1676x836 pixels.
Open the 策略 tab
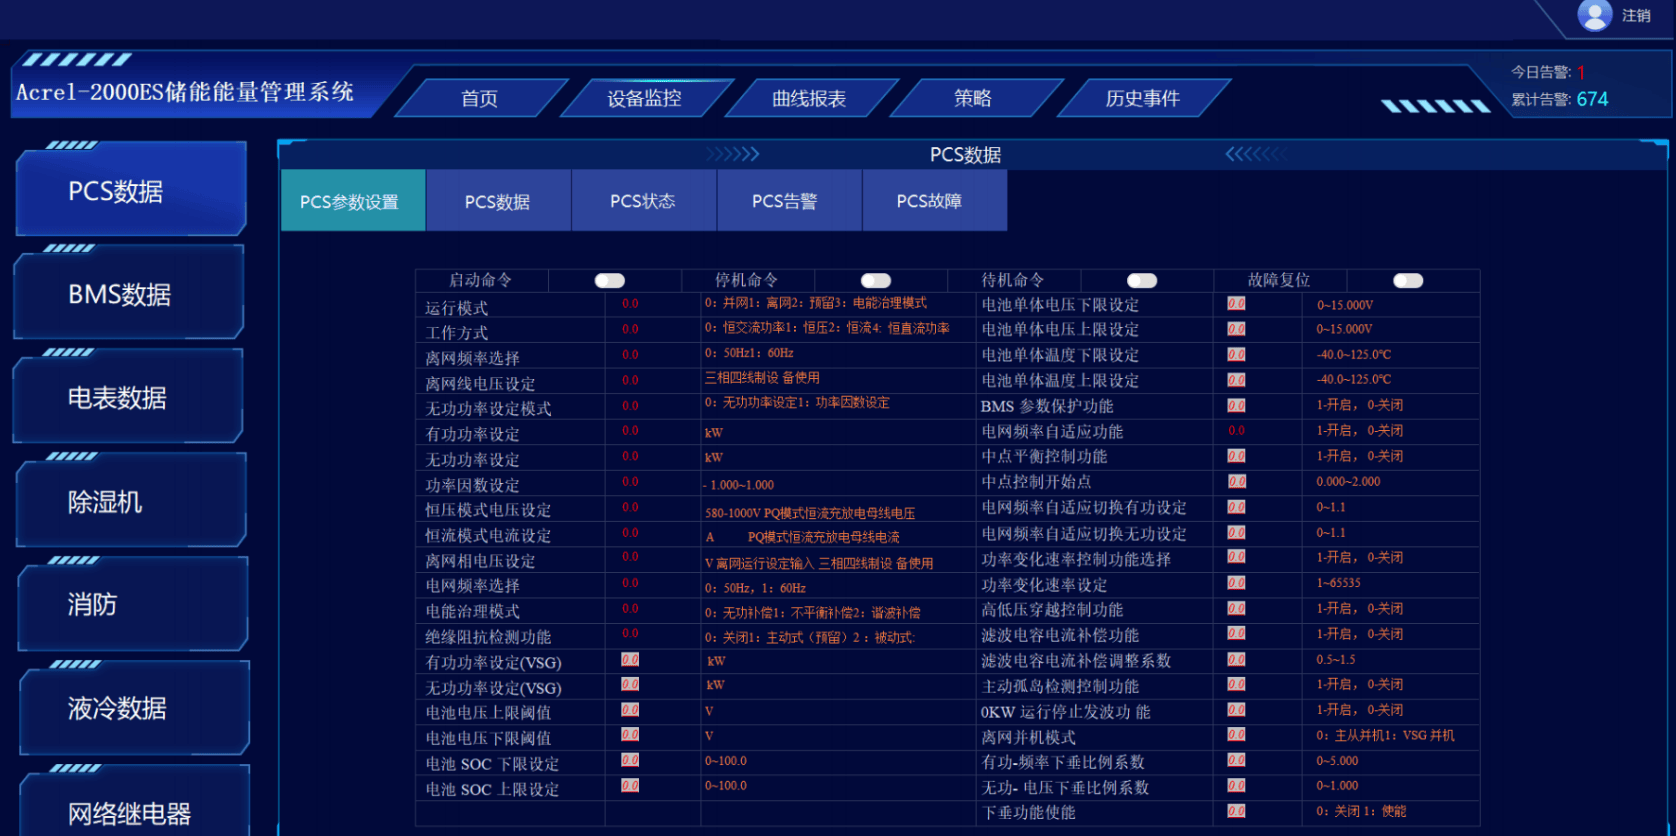coord(973,98)
